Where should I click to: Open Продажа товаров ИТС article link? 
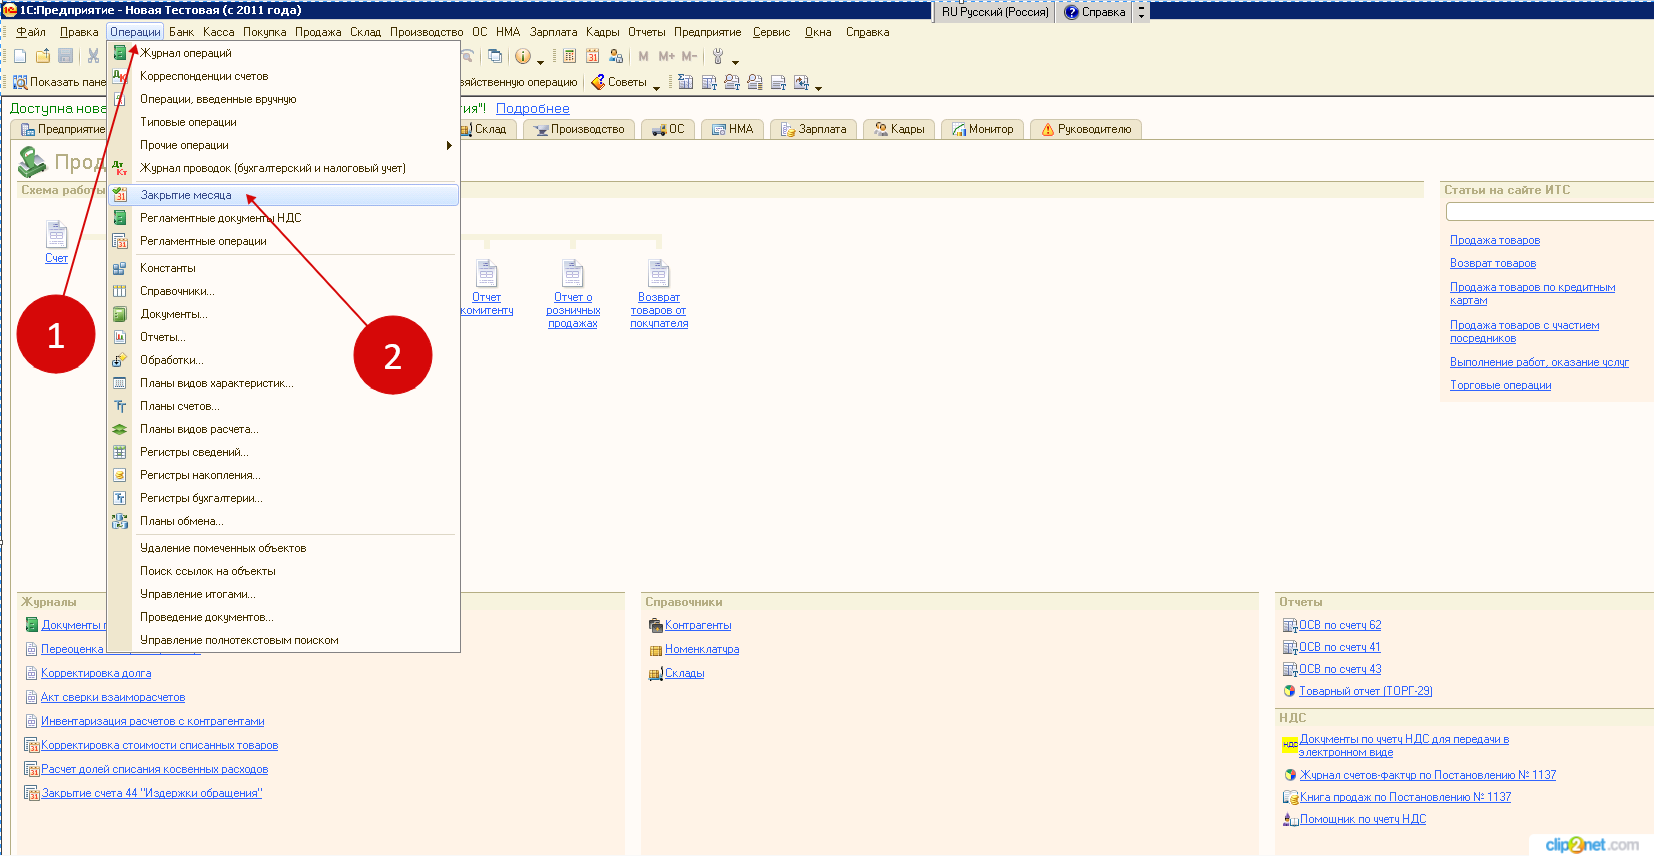click(x=1495, y=240)
